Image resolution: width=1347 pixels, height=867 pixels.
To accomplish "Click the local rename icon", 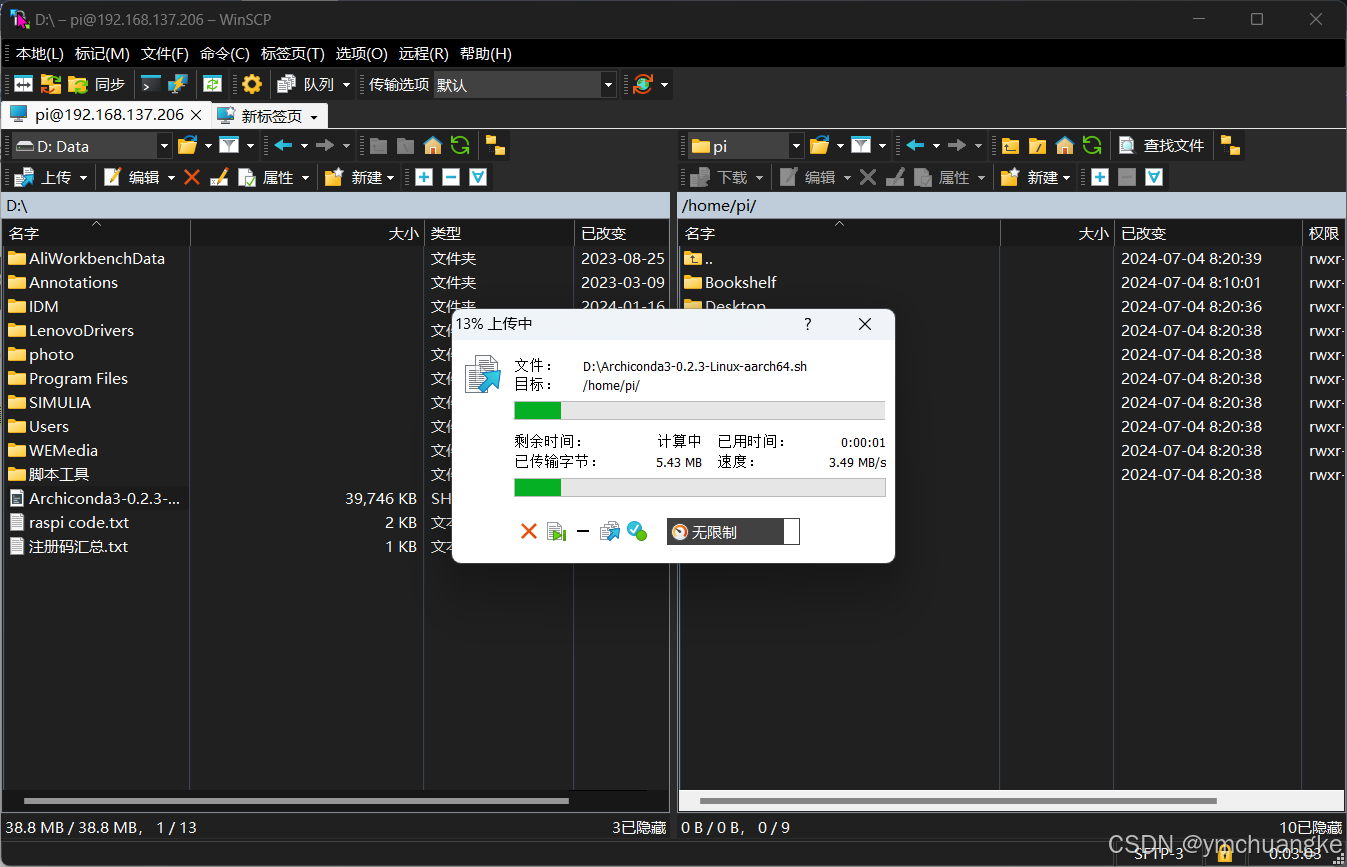I will 219,177.
